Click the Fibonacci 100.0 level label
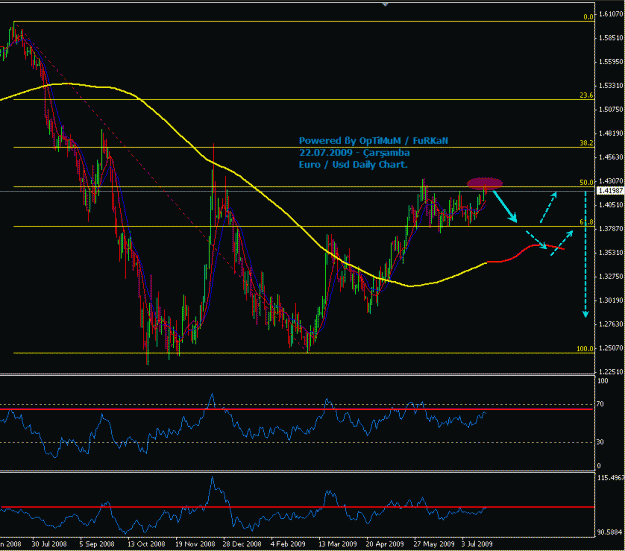Viewport: 625px width, 551px height. coord(585,349)
